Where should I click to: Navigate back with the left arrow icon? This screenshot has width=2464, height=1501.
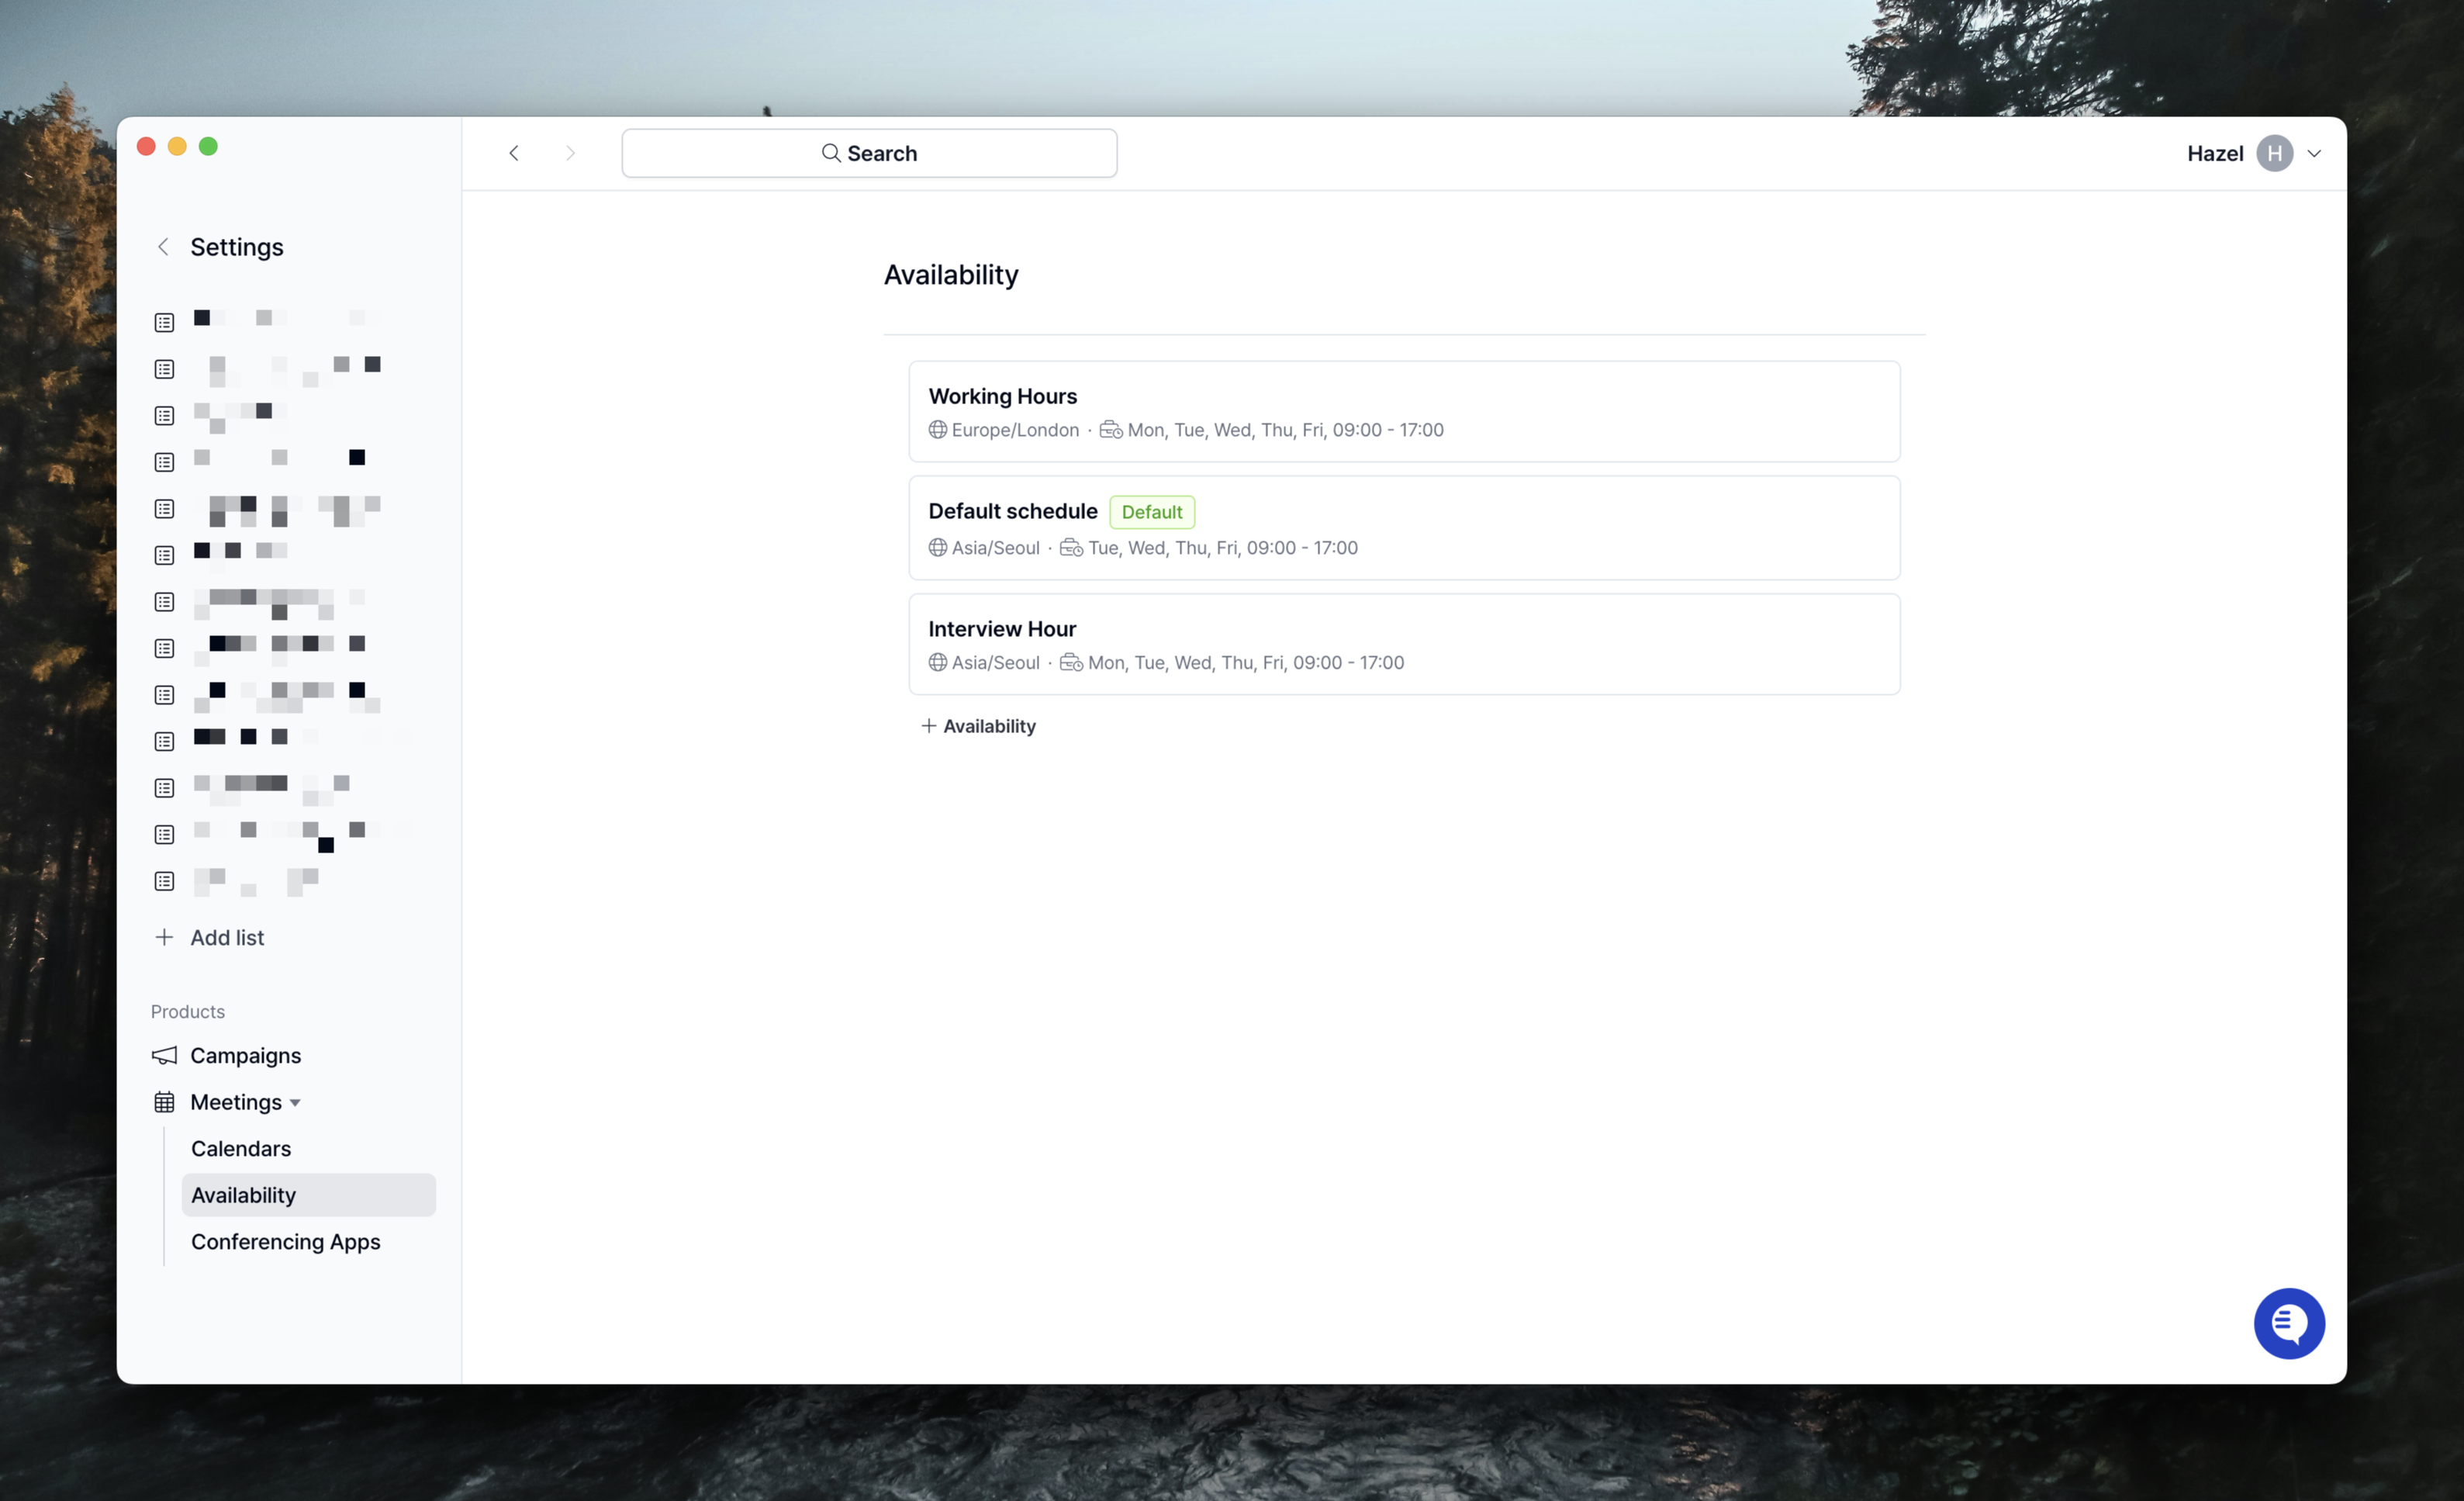point(514,153)
